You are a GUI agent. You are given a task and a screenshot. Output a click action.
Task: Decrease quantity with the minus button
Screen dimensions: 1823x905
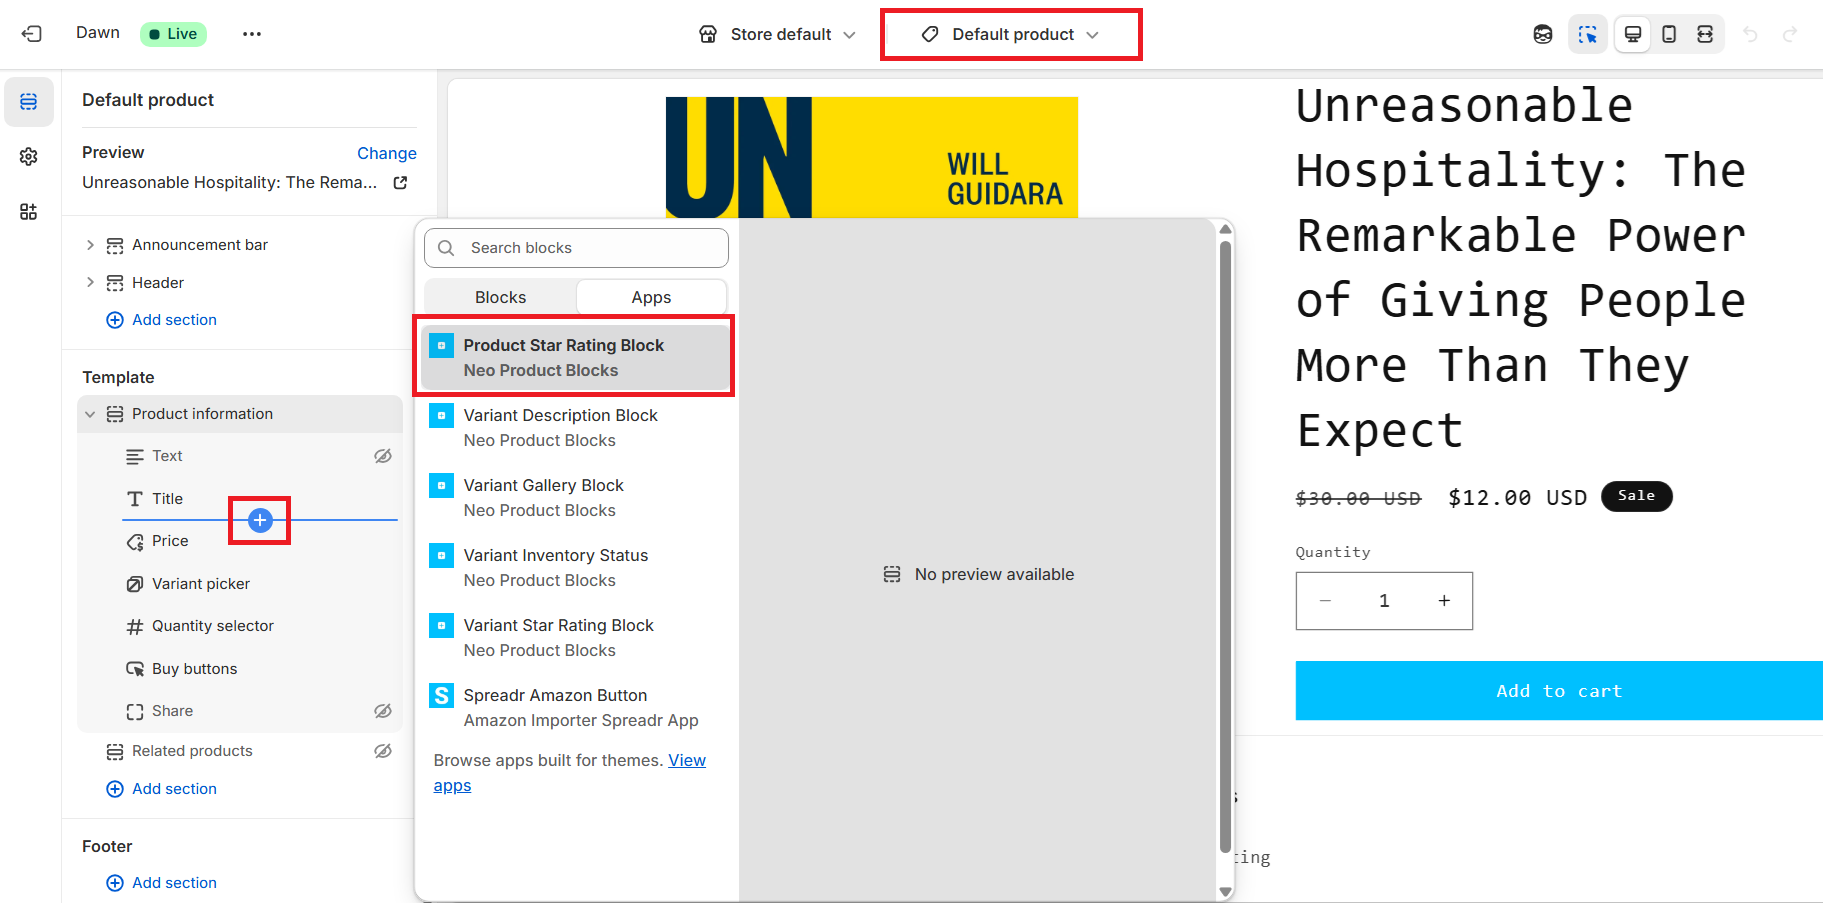click(x=1325, y=601)
